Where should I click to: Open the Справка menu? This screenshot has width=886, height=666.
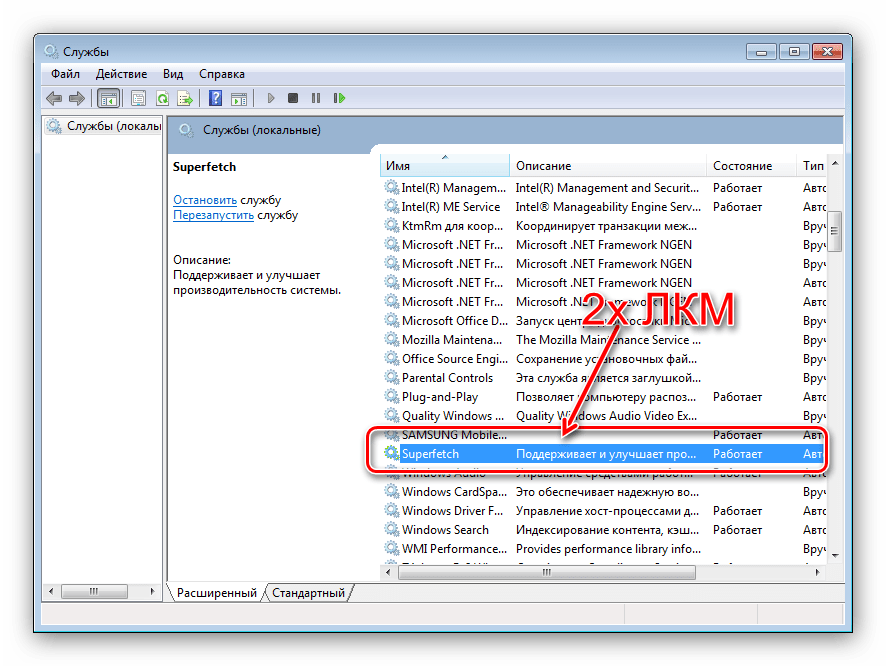click(221, 74)
